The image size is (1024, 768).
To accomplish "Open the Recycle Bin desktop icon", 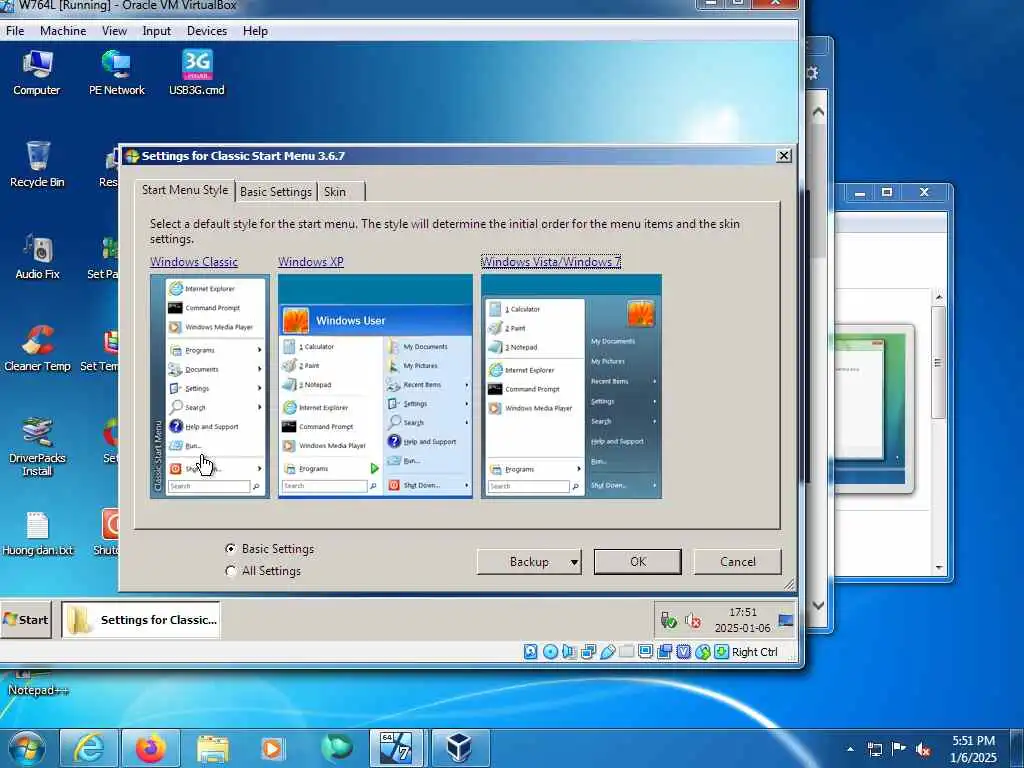I will (x=37, y=165).
